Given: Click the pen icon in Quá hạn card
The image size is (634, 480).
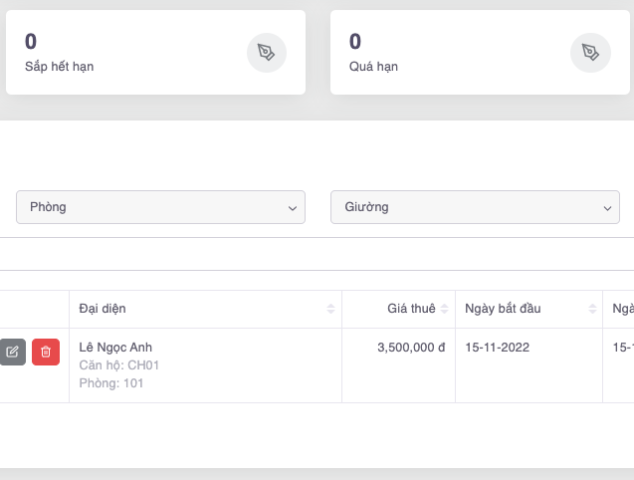Looking at the screenshot, I should pyautogui.click(x=590, y=53).
